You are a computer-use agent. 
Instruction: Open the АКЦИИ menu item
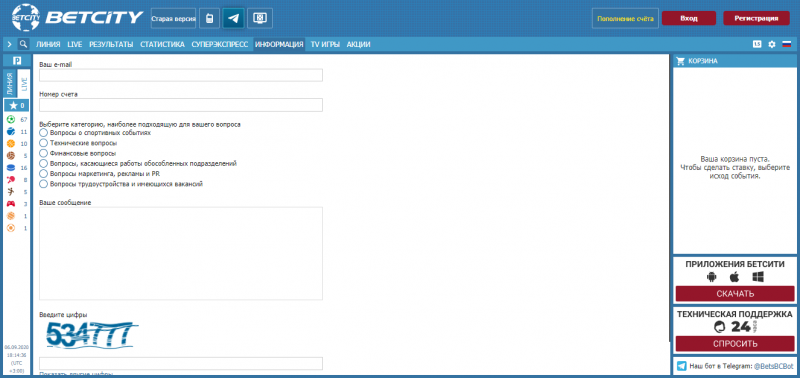click(x=359, y=44)
